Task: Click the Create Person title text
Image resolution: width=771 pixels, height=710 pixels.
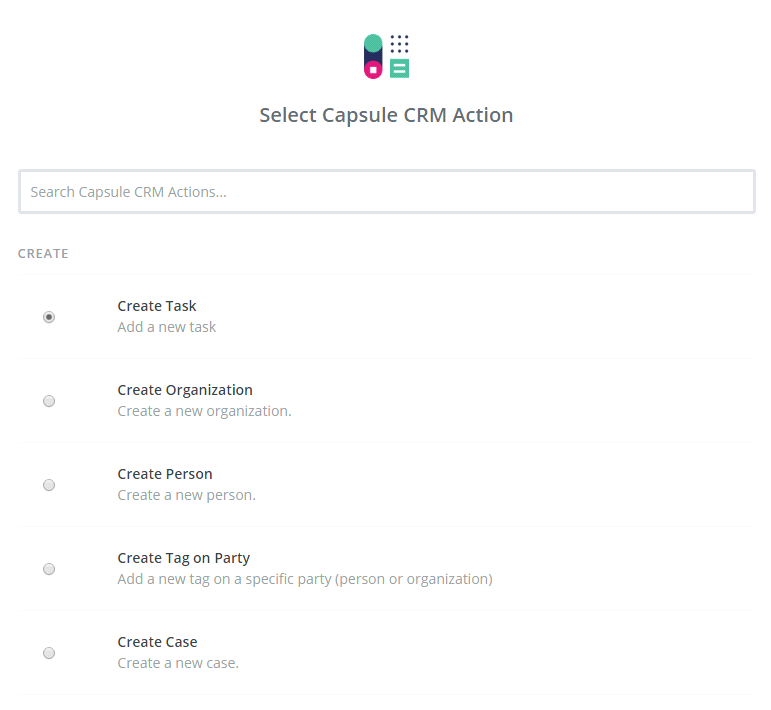Action: pyautogui.click(x=165, y=474)
